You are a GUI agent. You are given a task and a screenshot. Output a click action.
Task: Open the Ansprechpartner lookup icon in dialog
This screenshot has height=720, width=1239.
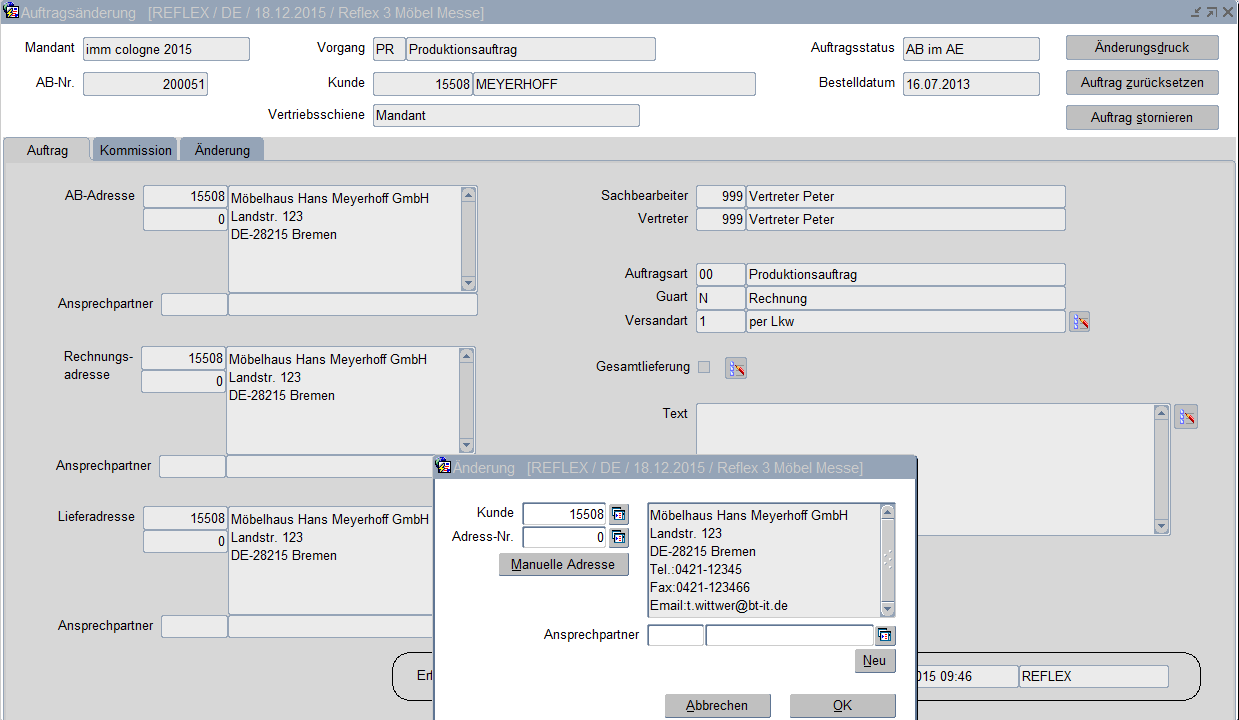tap(885, 635)
